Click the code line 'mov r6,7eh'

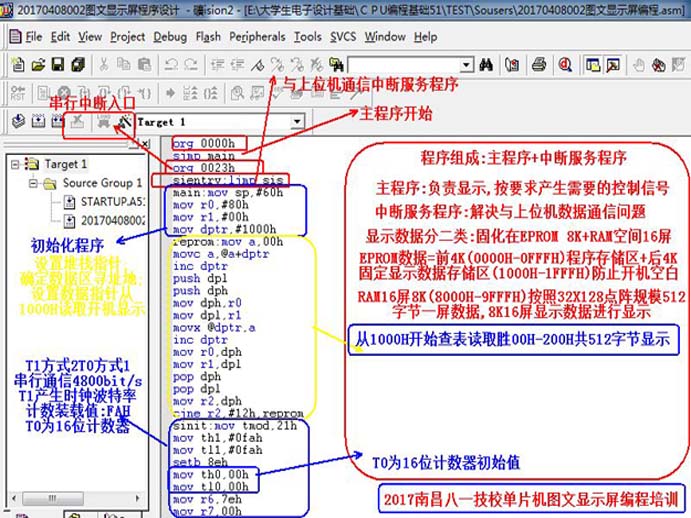pyautogui.click(x=207, y=499)
